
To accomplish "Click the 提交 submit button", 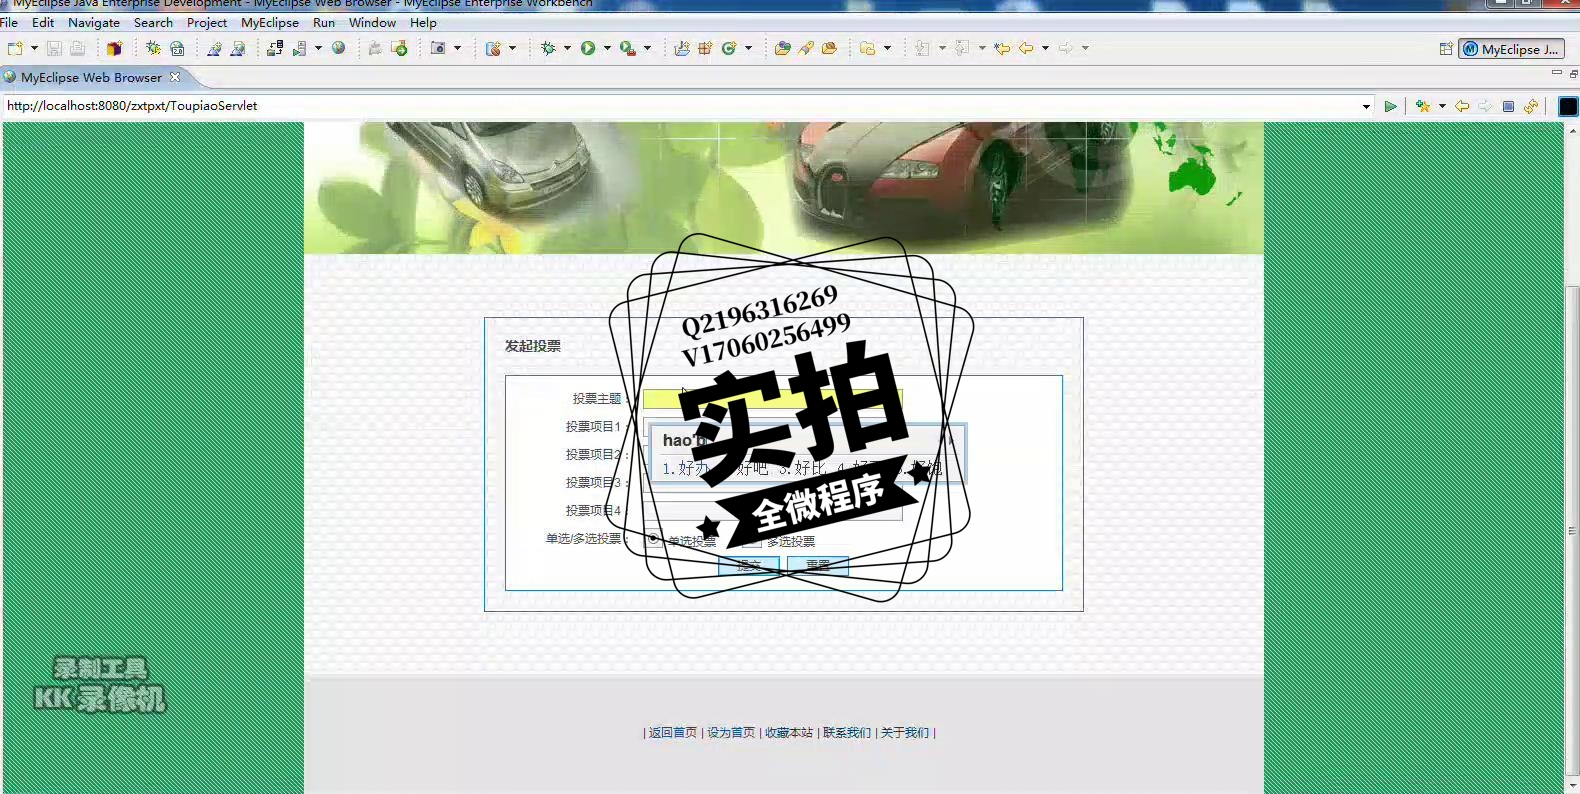I will pos(748,566).
